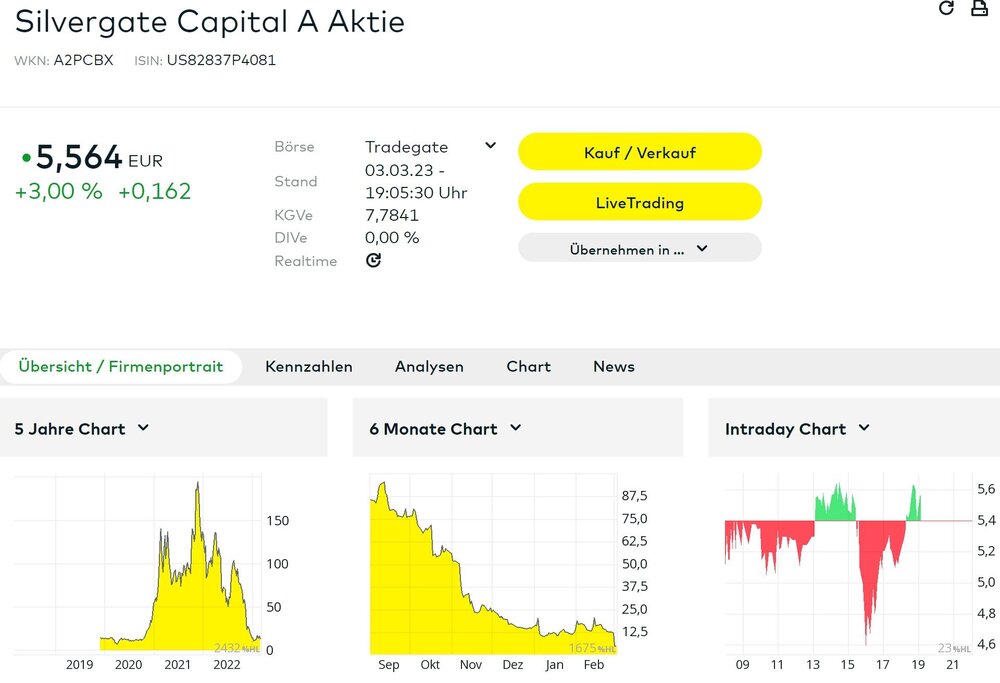Expand the 5 Jahre Chart dropdown
This screenshot has width=1000, height=683.
(143, 428)
